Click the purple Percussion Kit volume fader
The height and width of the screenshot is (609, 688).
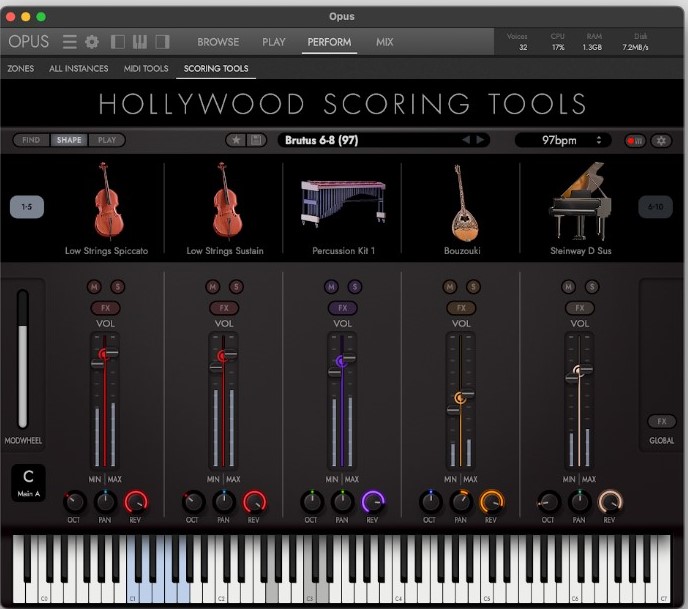tap(342, 362)
